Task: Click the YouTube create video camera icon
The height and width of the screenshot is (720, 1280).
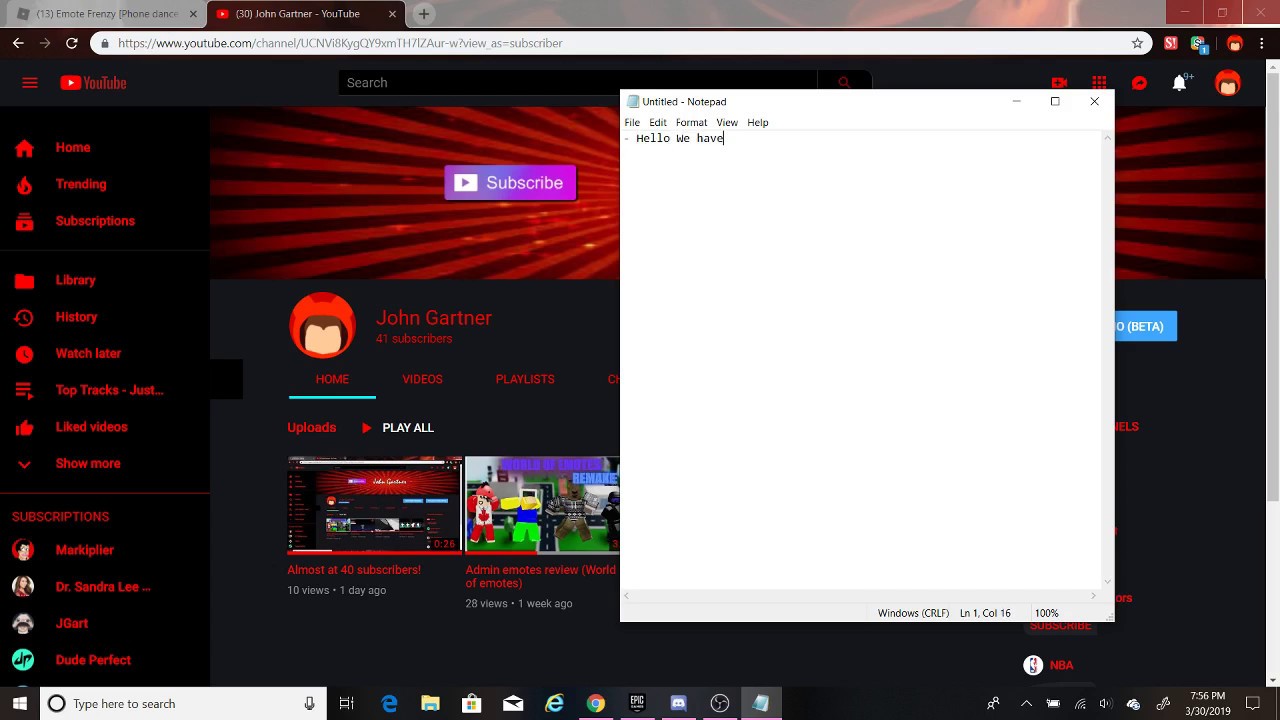Action: pyautogui.click(x=1059, y=83)
